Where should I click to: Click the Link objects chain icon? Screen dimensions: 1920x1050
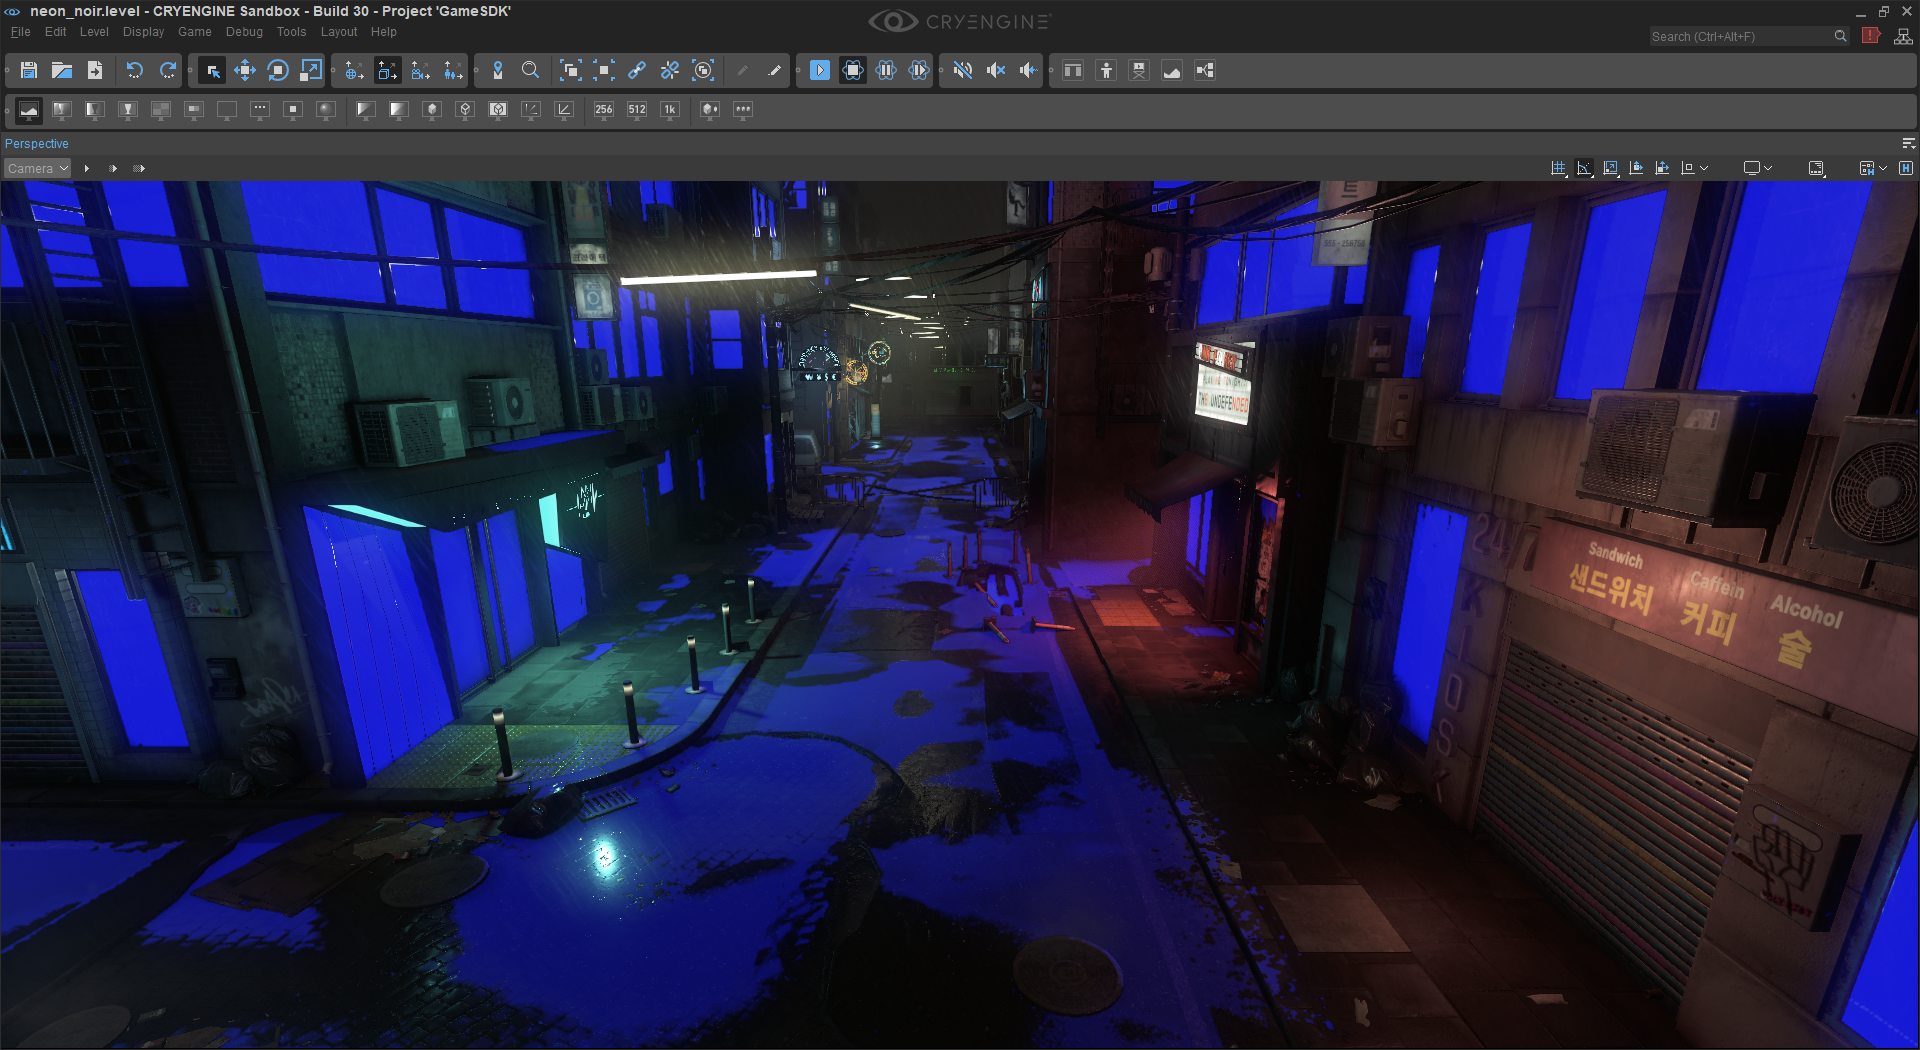637,70
